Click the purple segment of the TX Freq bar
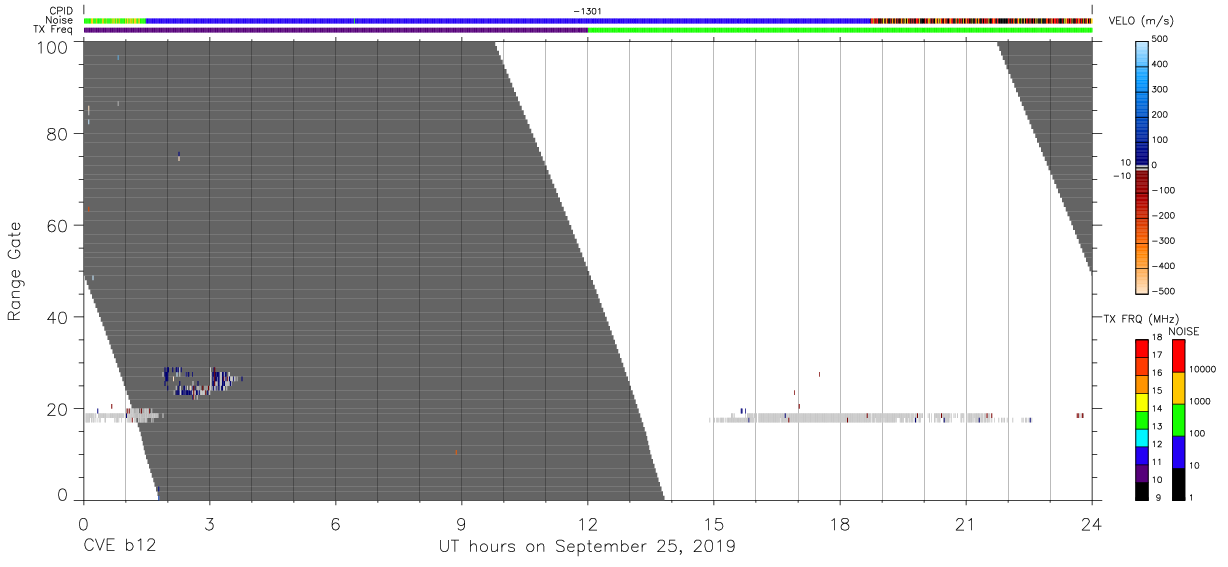Viewport: 1228px width, 567px height. 335,30
